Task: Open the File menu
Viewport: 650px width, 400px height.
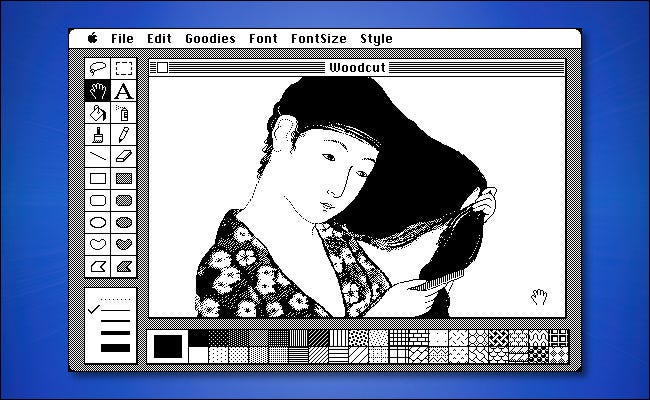Action: pos(122,39)
